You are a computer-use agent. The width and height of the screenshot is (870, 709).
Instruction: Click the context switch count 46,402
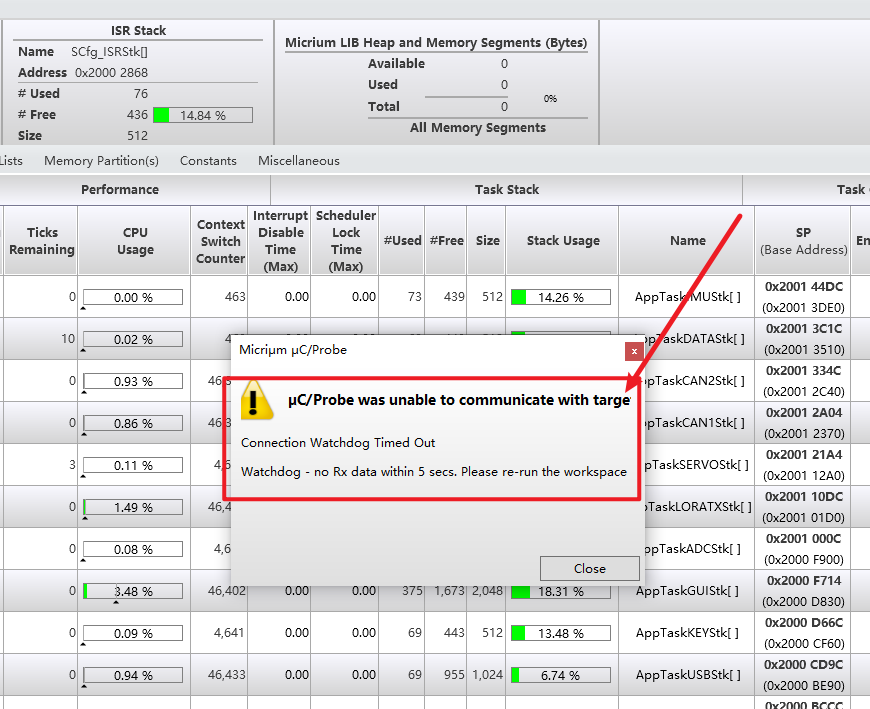226,591
